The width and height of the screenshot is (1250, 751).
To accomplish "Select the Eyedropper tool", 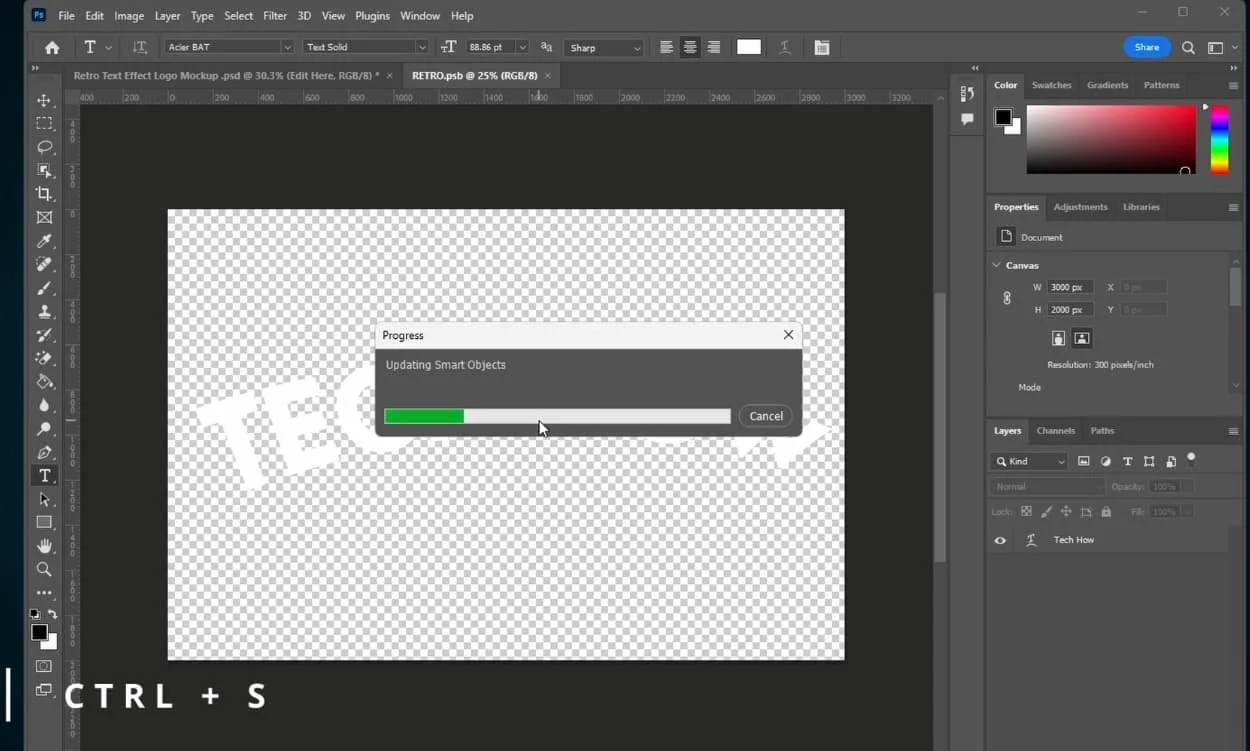I will point(44,241).
